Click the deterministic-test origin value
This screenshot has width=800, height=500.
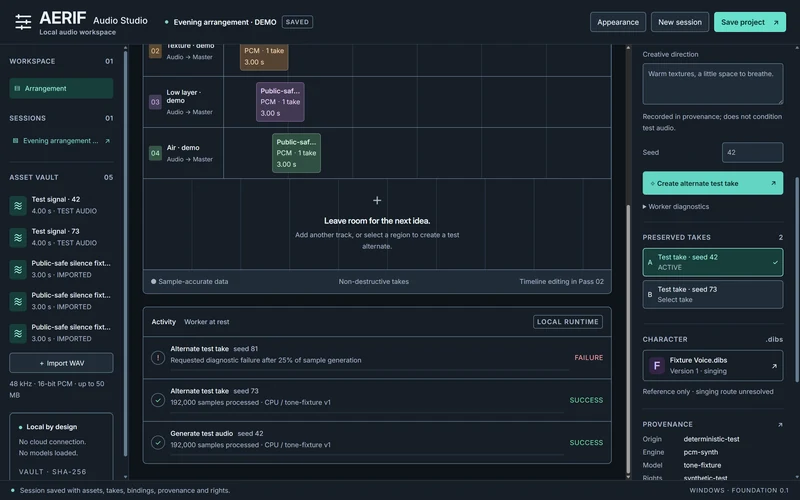[x=711, y=439]
